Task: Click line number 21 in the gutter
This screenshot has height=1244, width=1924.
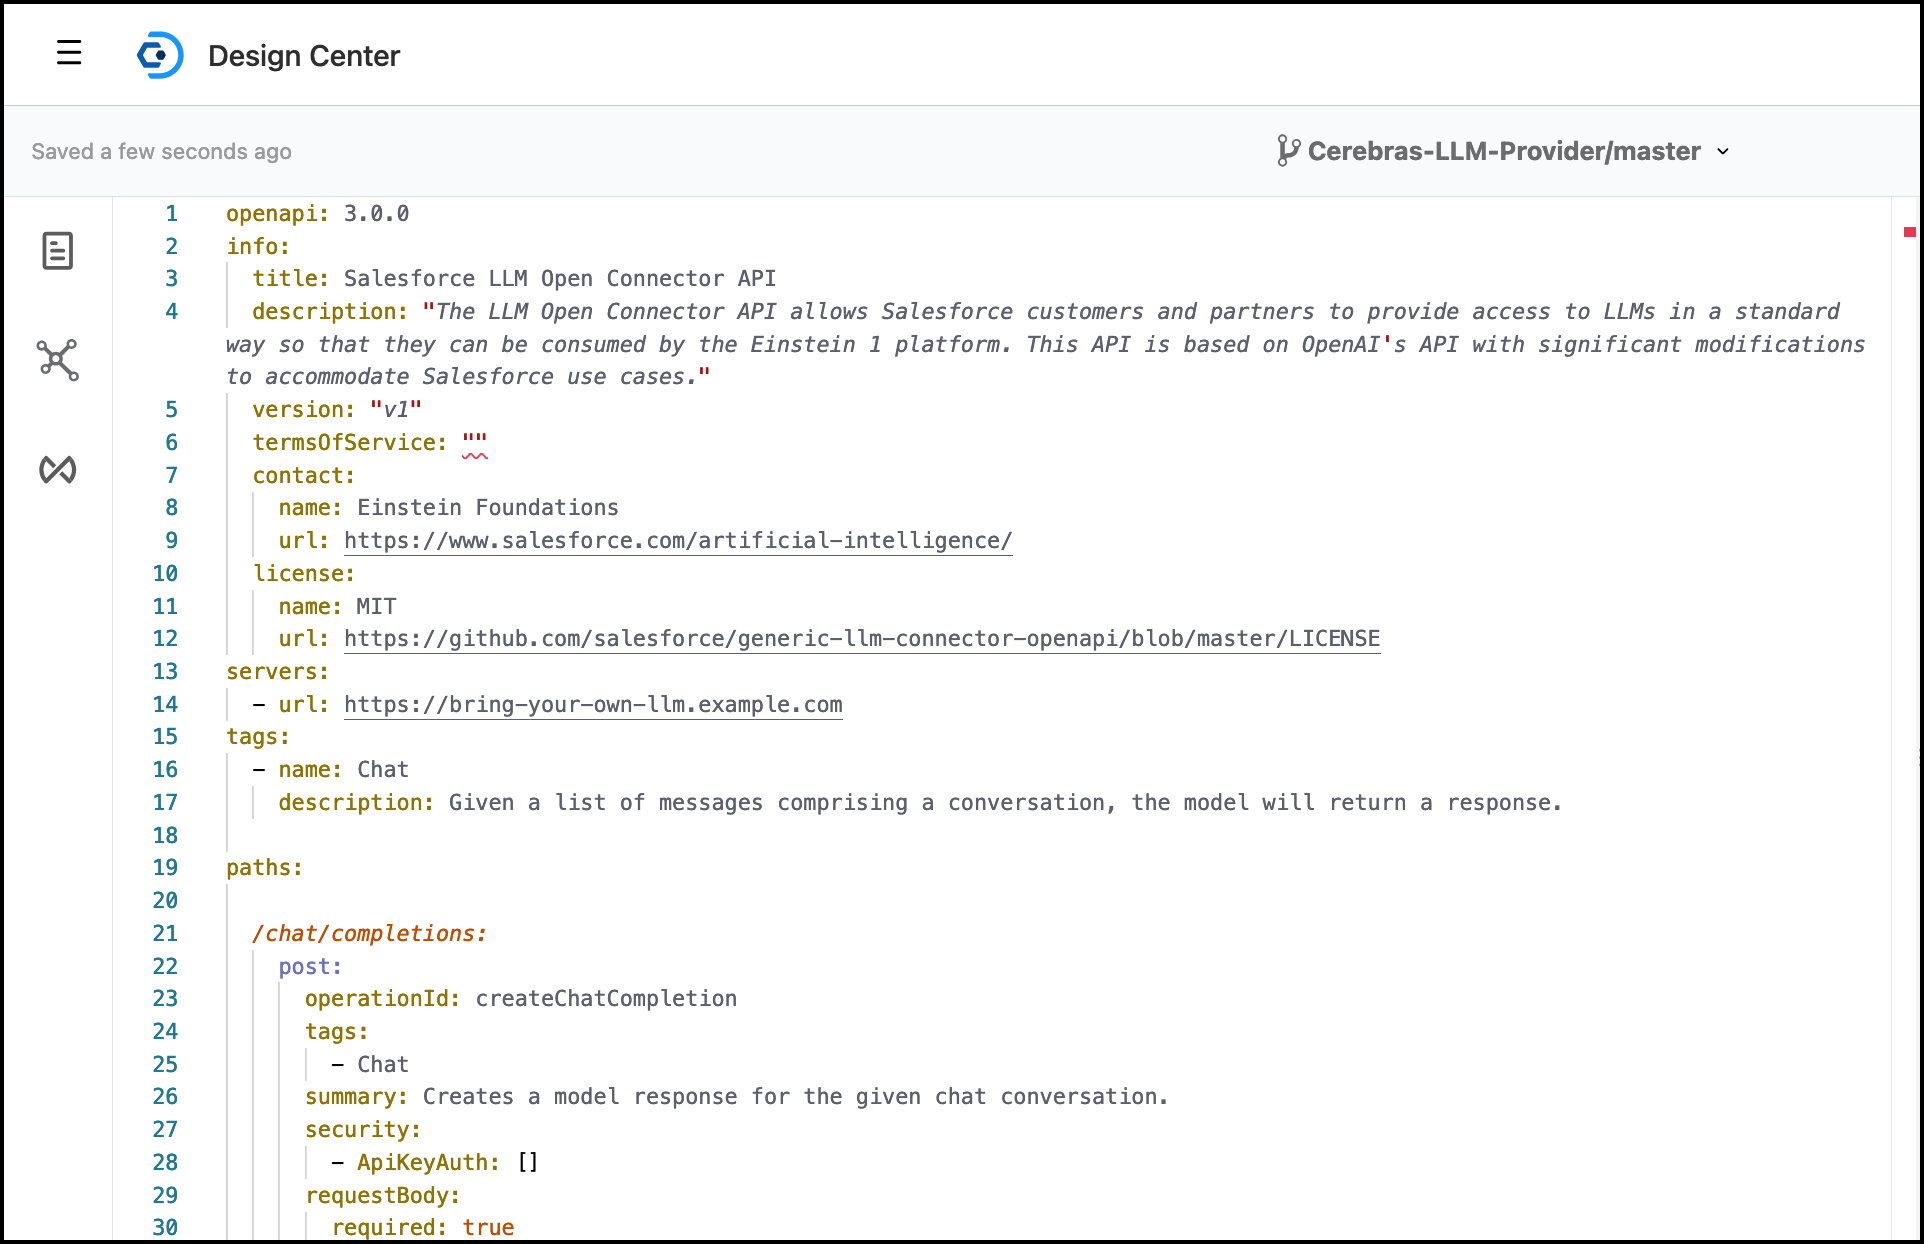Action: [x=165, y=934]
